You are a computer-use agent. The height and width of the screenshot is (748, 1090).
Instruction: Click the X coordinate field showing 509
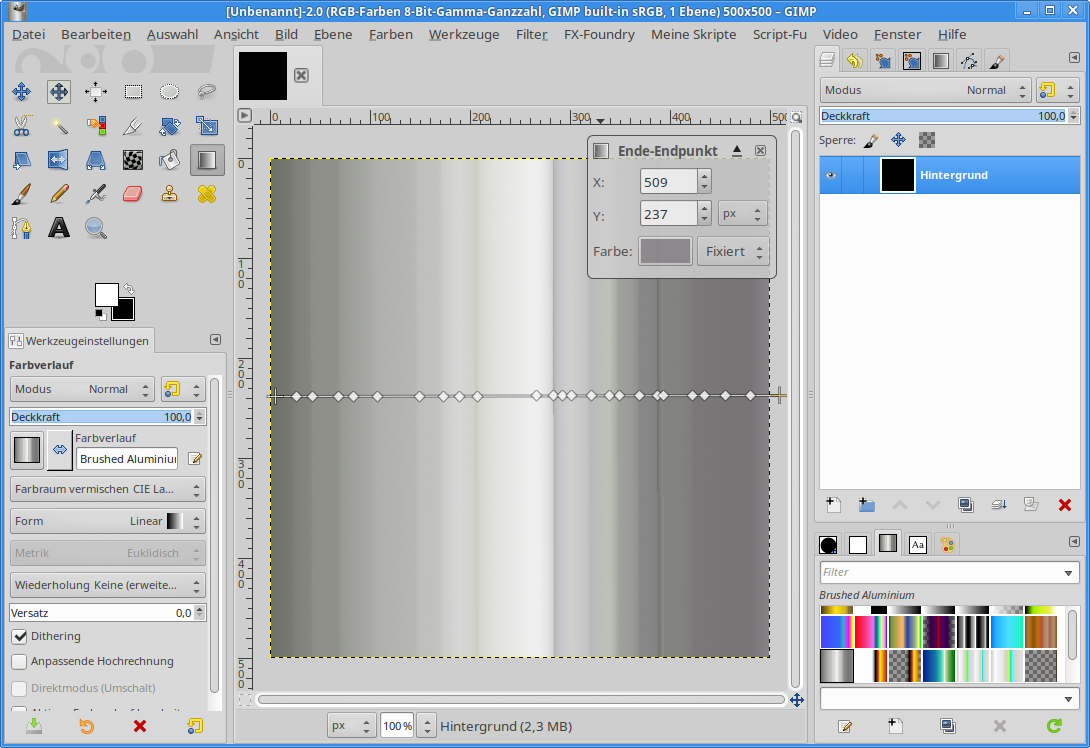(668, 182)
